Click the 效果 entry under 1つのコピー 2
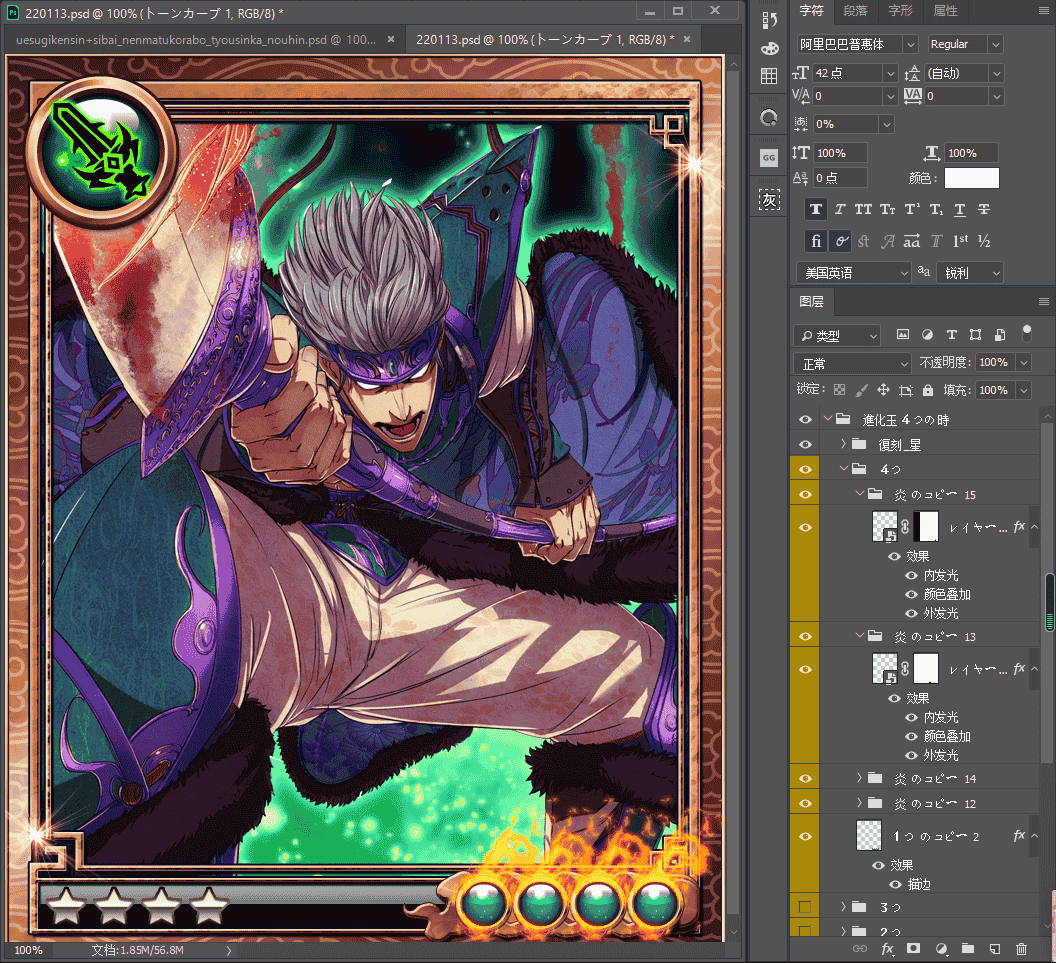 pos(902,865)
